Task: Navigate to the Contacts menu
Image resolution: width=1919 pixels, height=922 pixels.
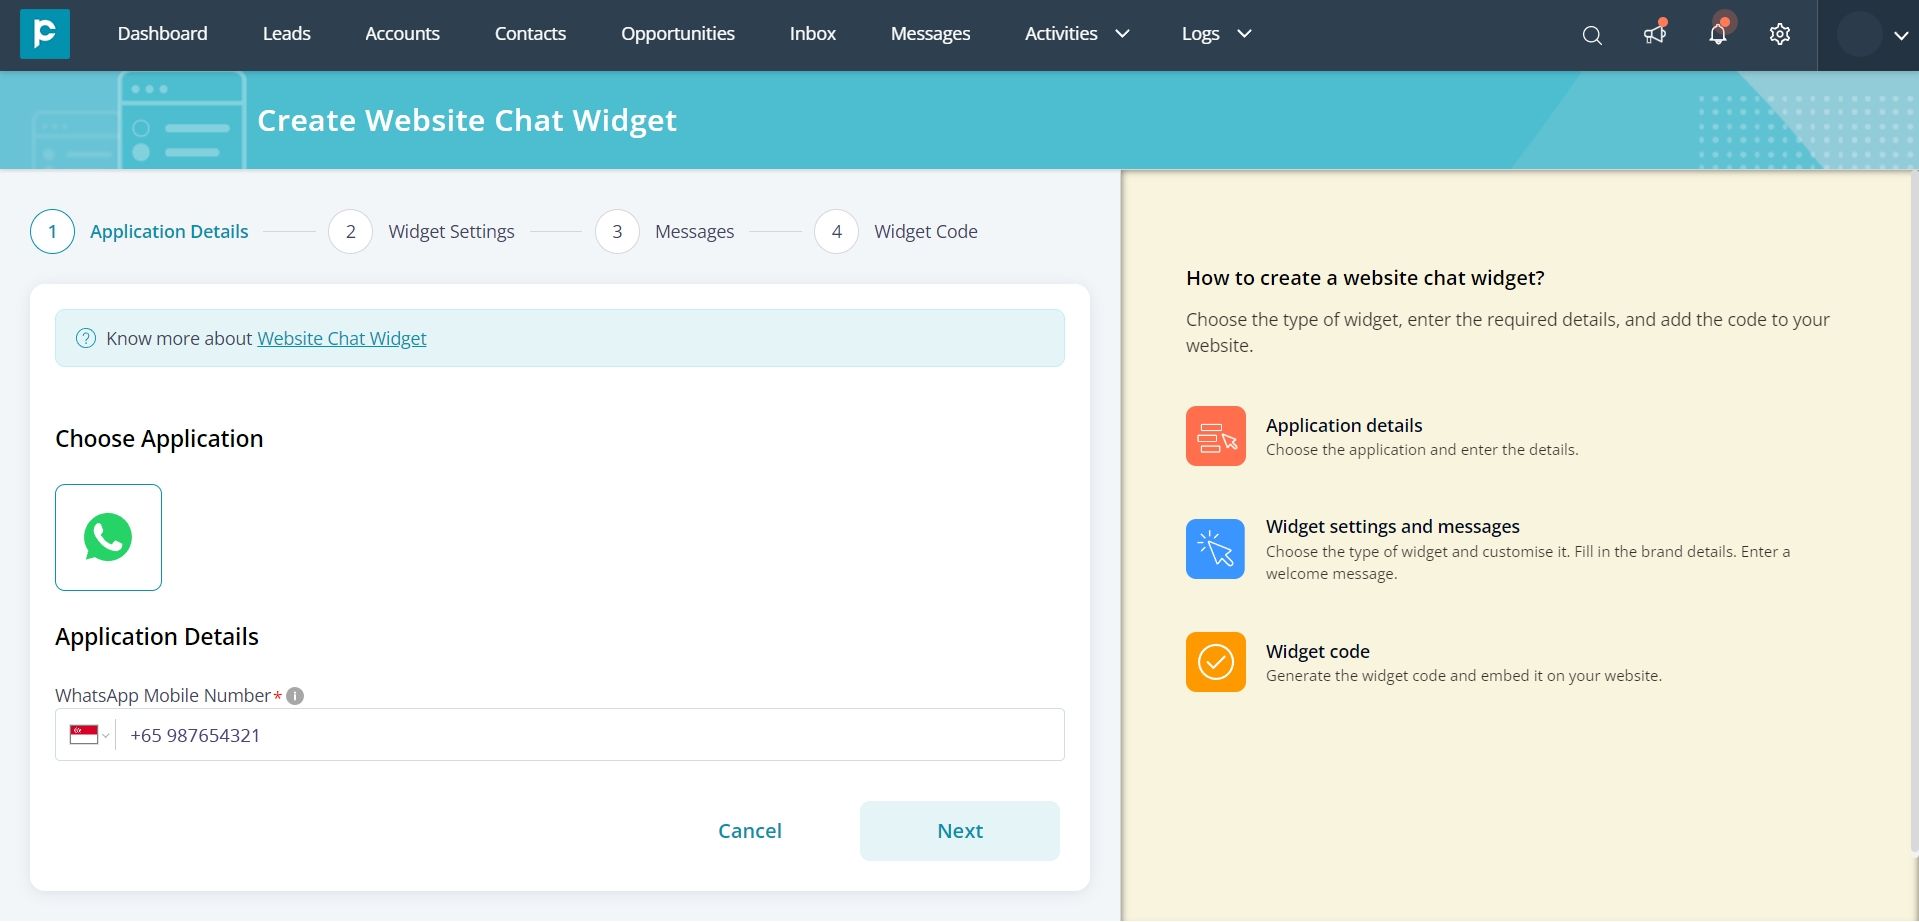Action: 530,33
